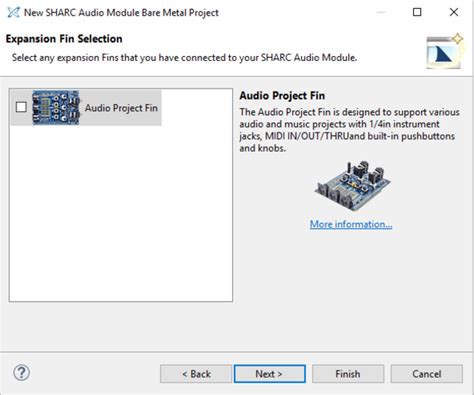Image resolution: width=474 pixels, height=395 pixels.
Task: Go to previous page with Back button
Action: coord(196,374)
